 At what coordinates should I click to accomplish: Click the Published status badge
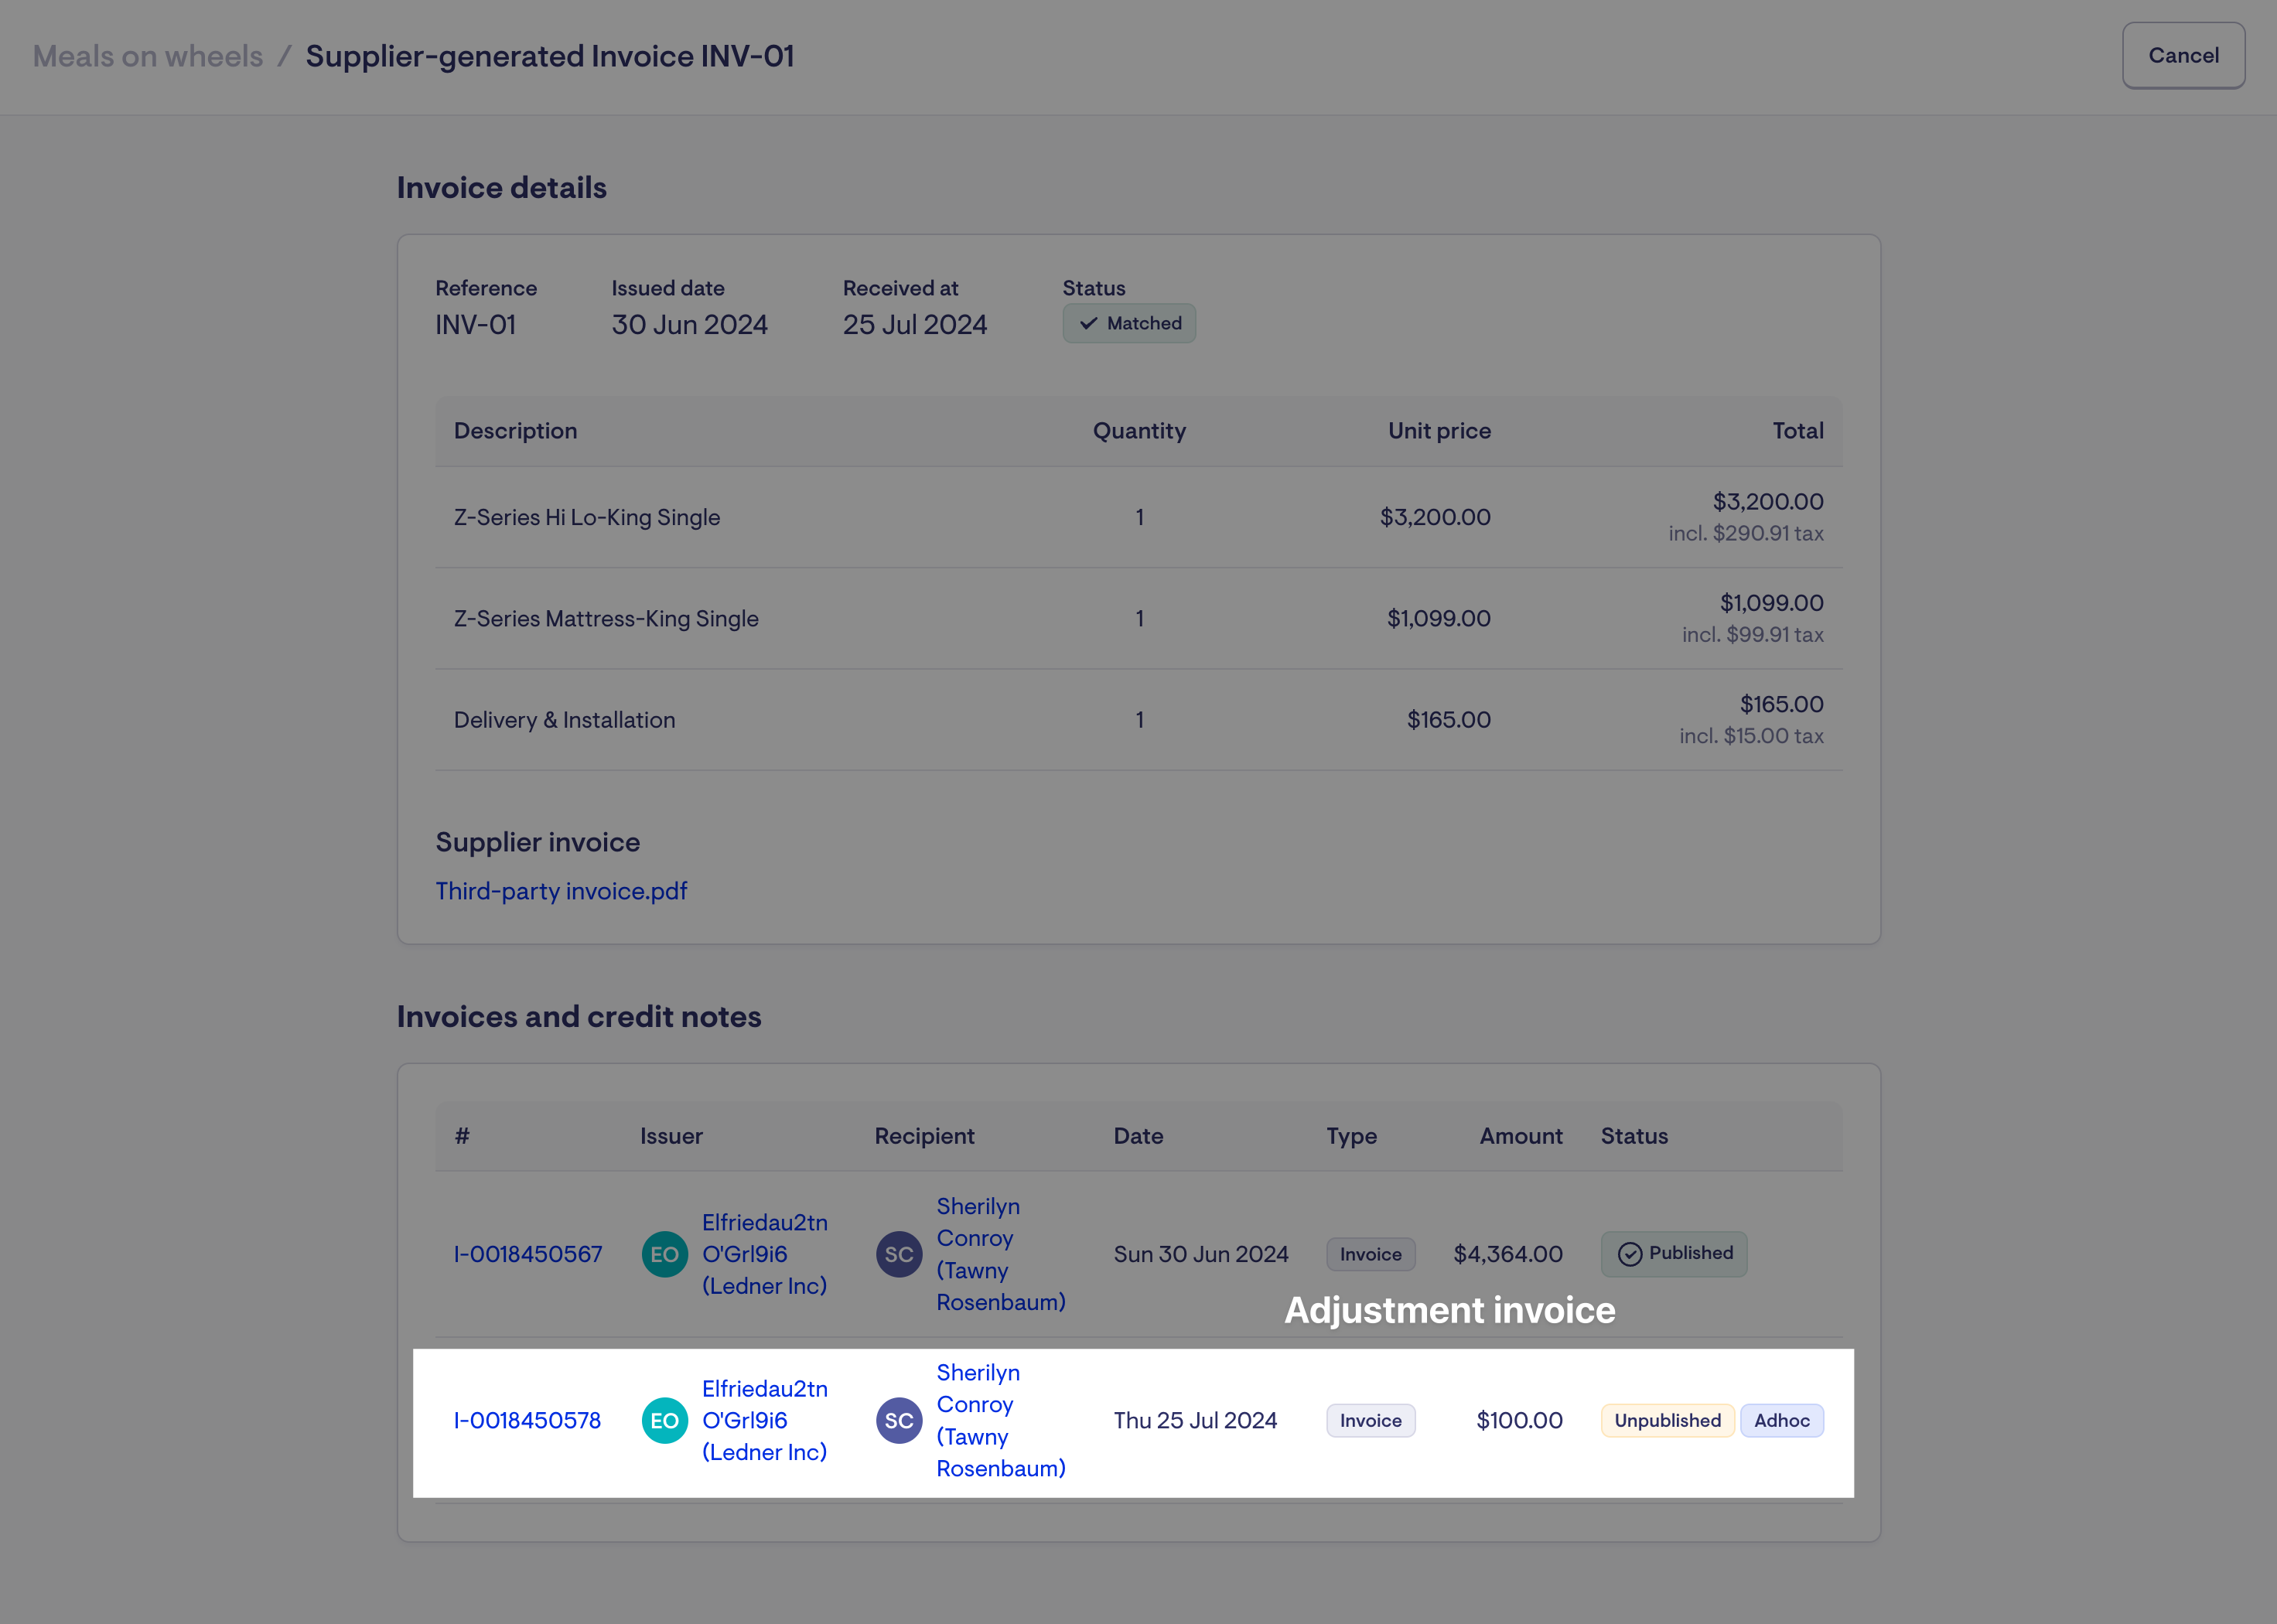point(1674,1254)
